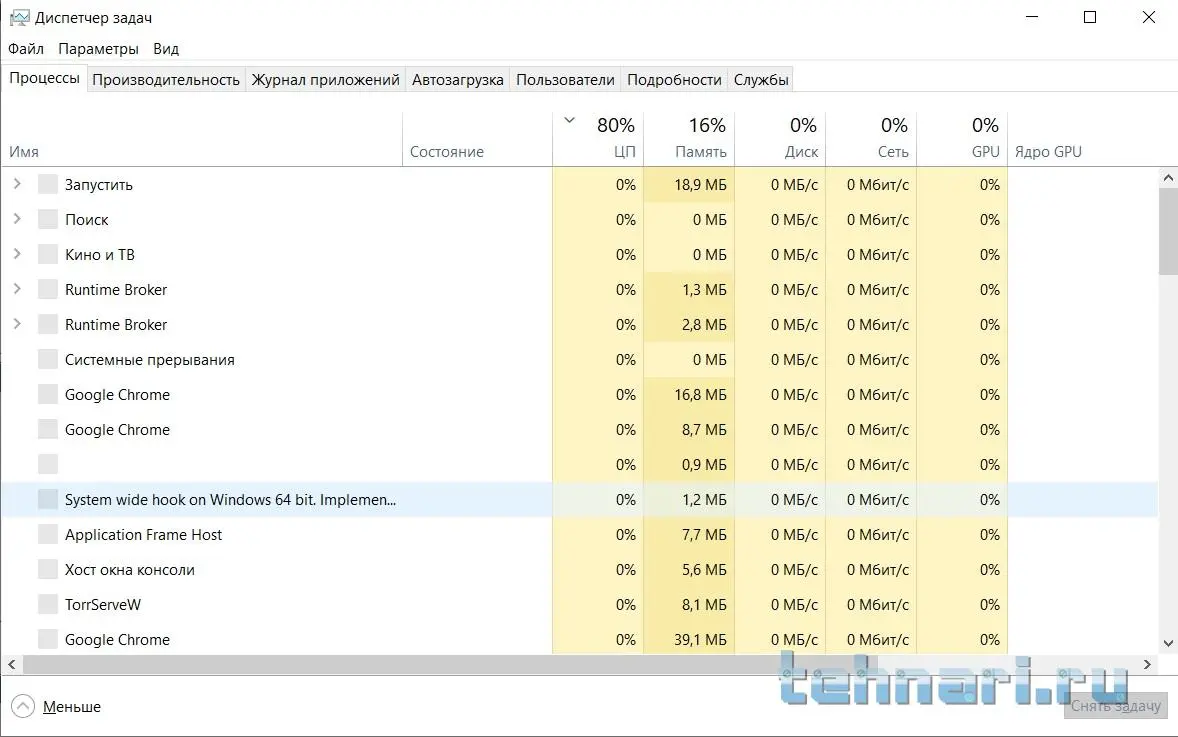This screenshot has width=1178, height=737.
Task: Expand the first Runtime Broker entry
Action: (x=17, y=289)
